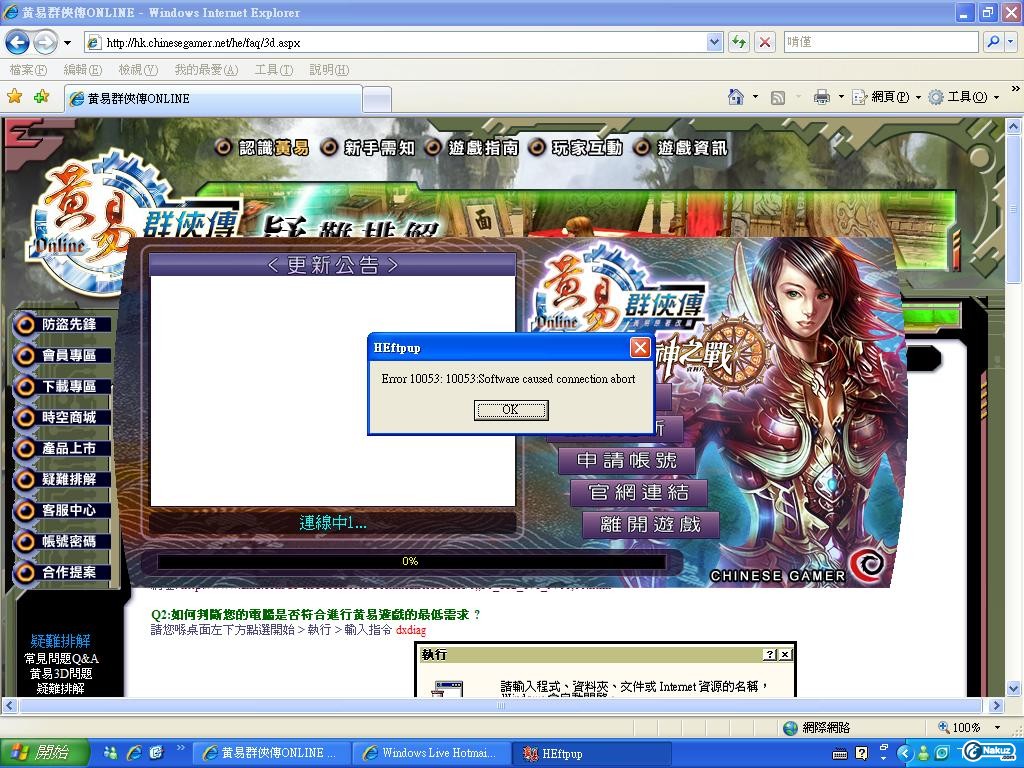Click the Refresh page icon
This screenshot has width=1024, height=768.
(x=739, y=43)
